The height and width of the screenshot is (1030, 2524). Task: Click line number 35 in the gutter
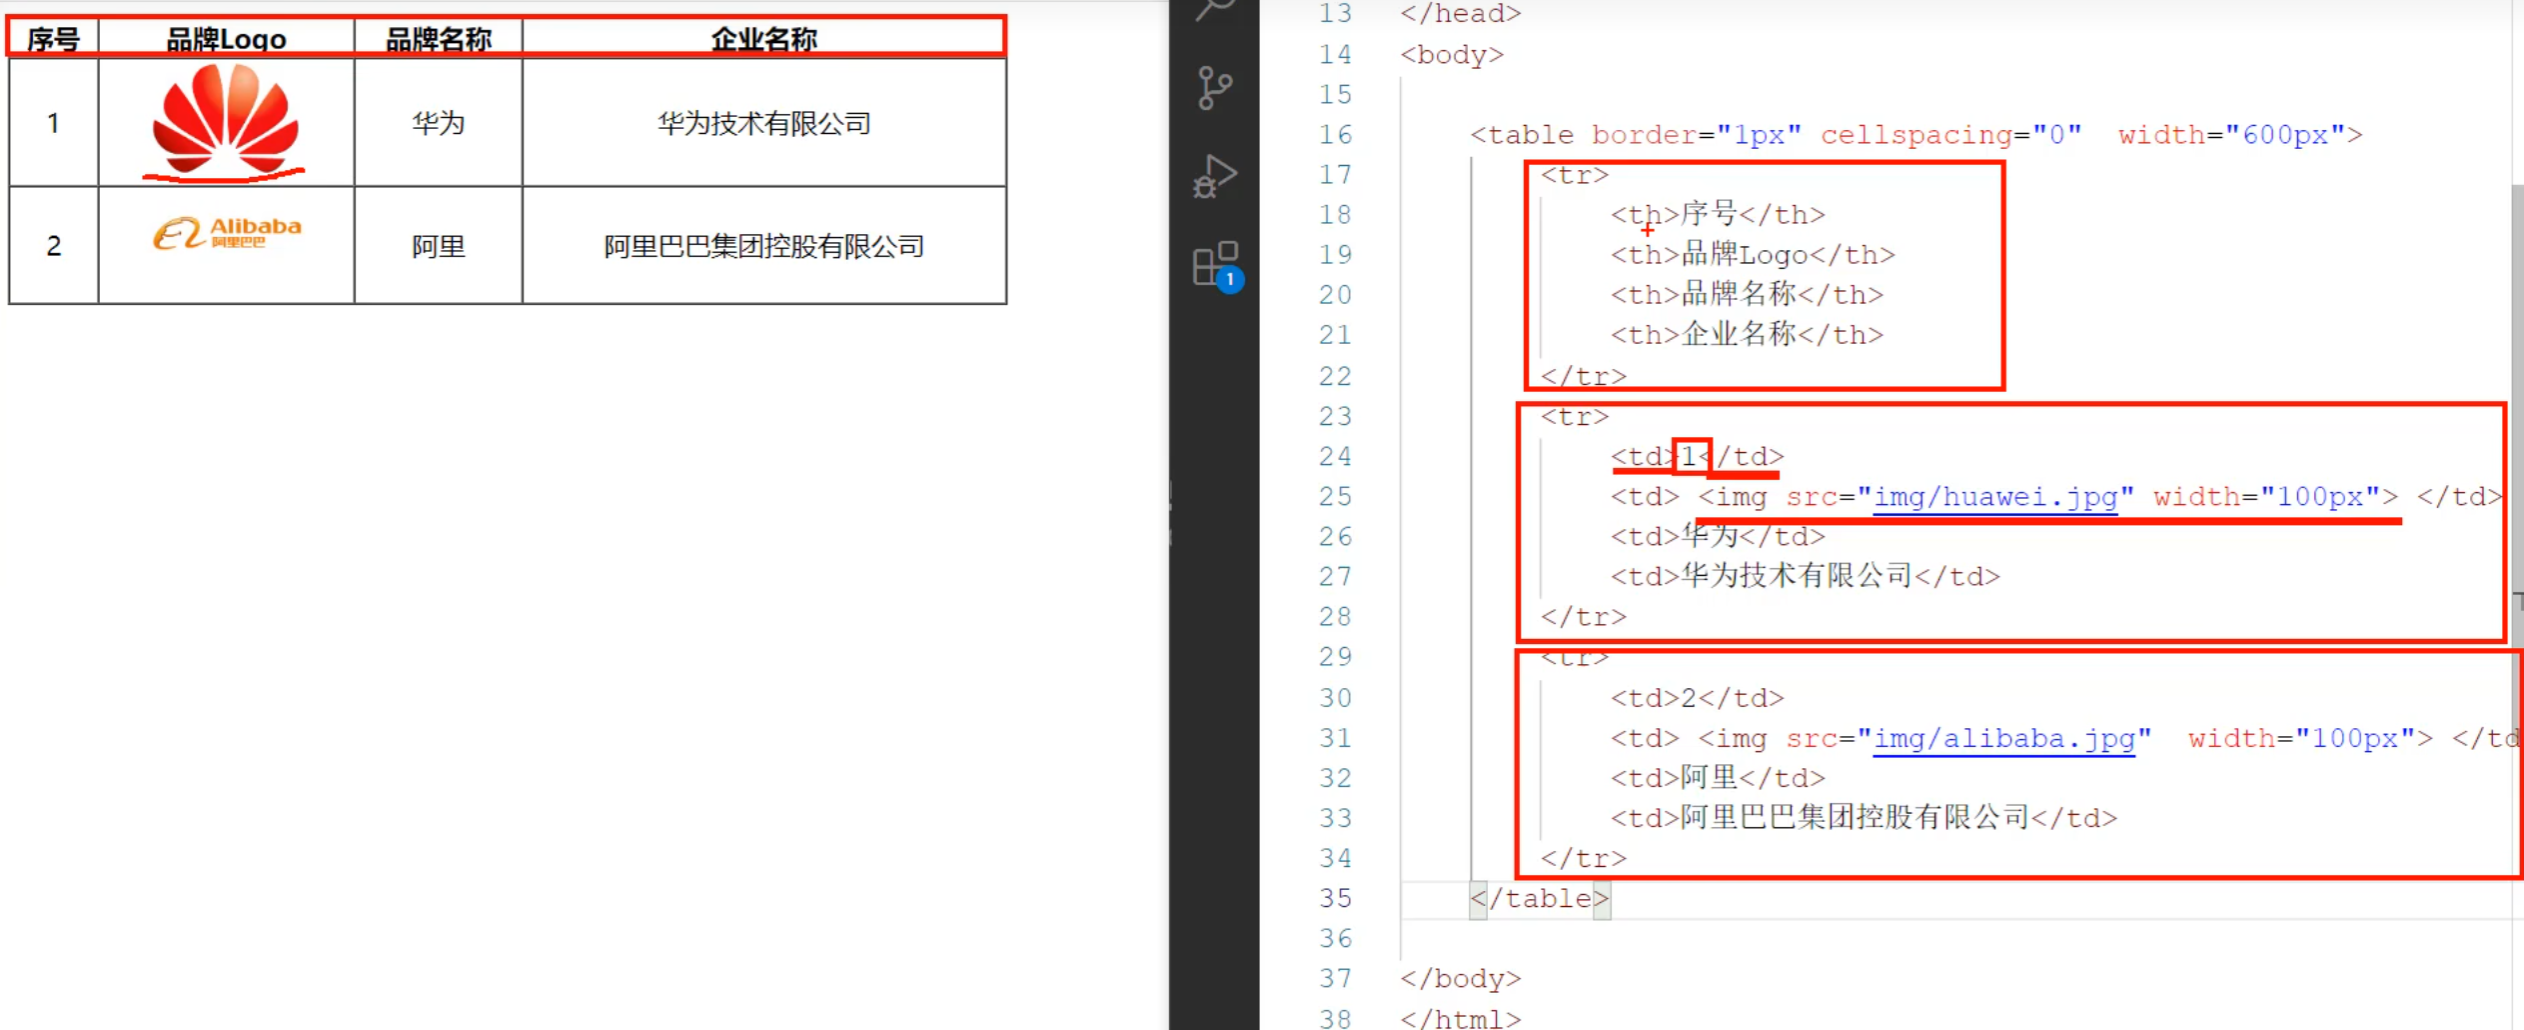(x=1335, y=899)
